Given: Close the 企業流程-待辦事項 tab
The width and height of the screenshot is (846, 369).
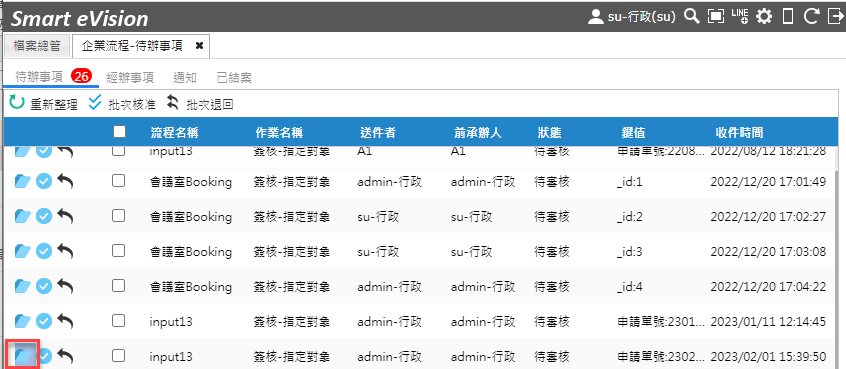Looking at the screenshot, I should coord(199,46).
